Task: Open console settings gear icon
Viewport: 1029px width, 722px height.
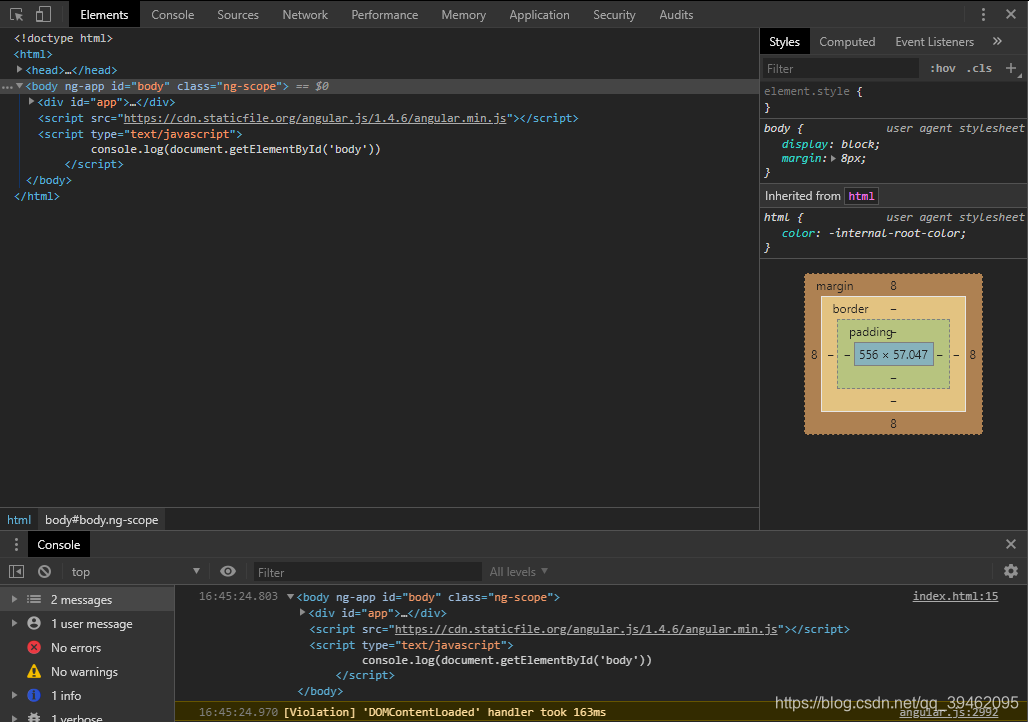Action: 1011,571
